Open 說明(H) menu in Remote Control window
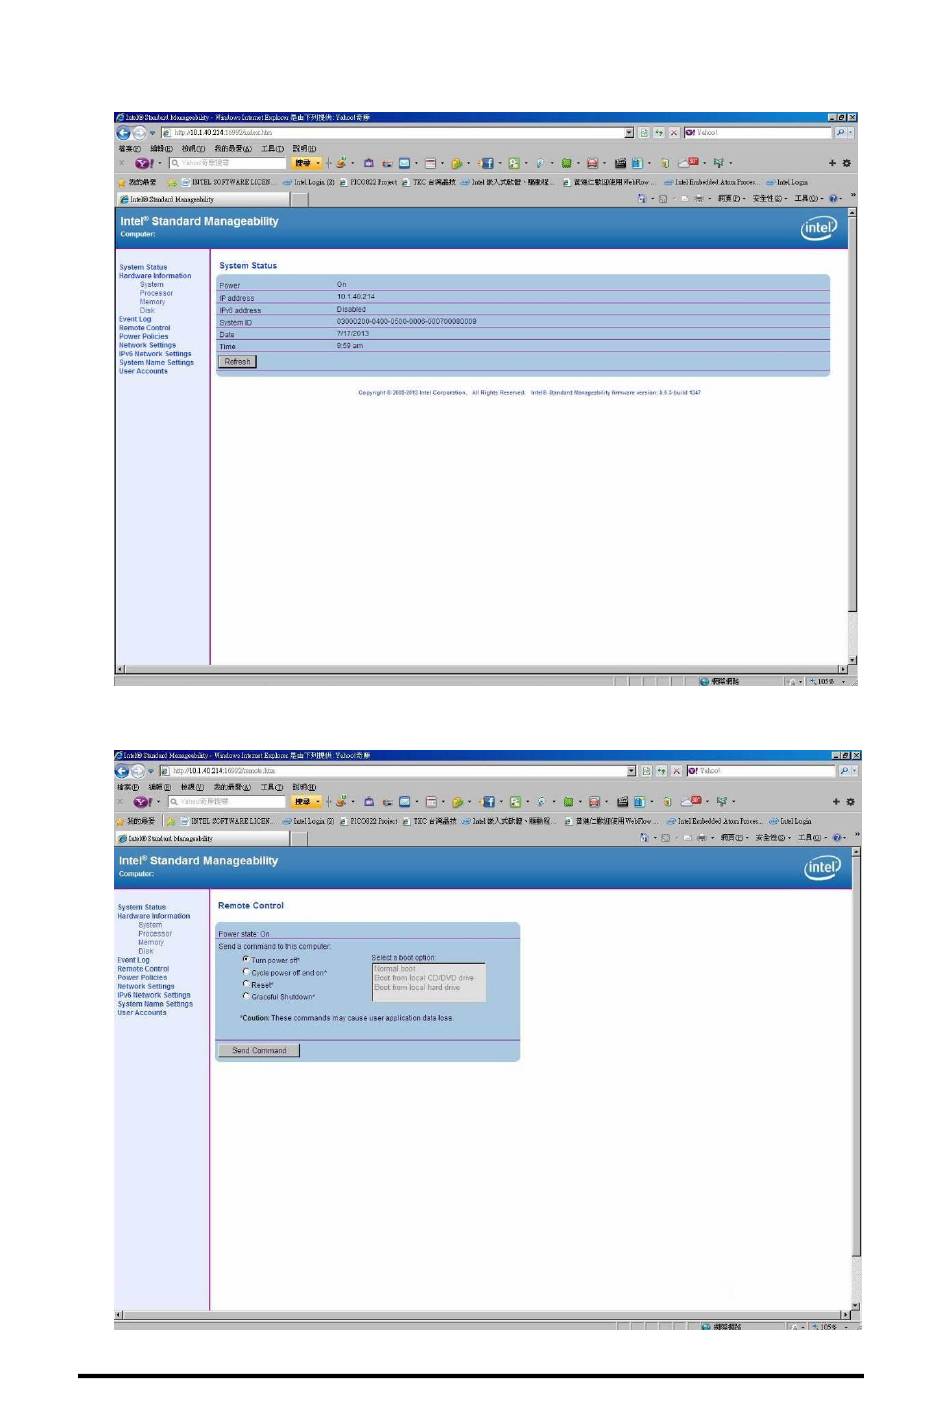The image size is (950, 1419). tap(304, 787)
